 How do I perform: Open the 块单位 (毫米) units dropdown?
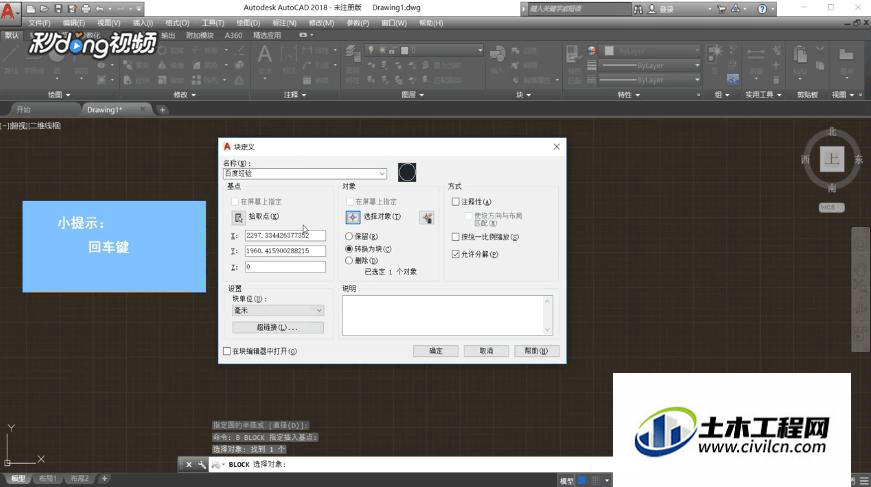(x=278, y=310)
